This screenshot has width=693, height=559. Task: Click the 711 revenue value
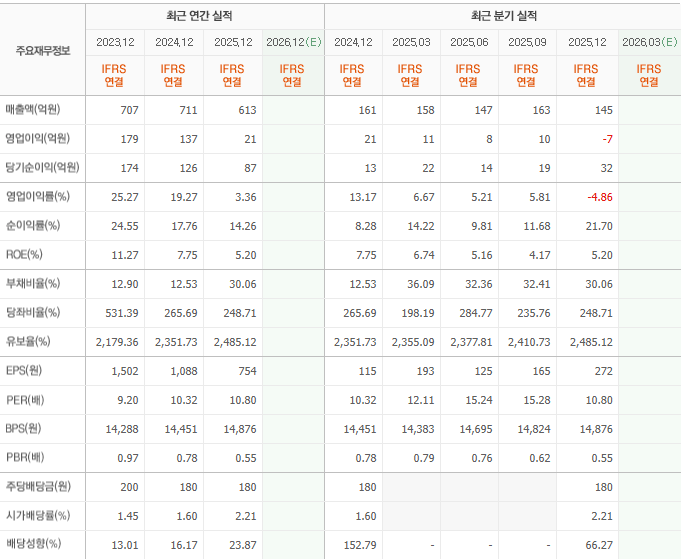(188, 110)
